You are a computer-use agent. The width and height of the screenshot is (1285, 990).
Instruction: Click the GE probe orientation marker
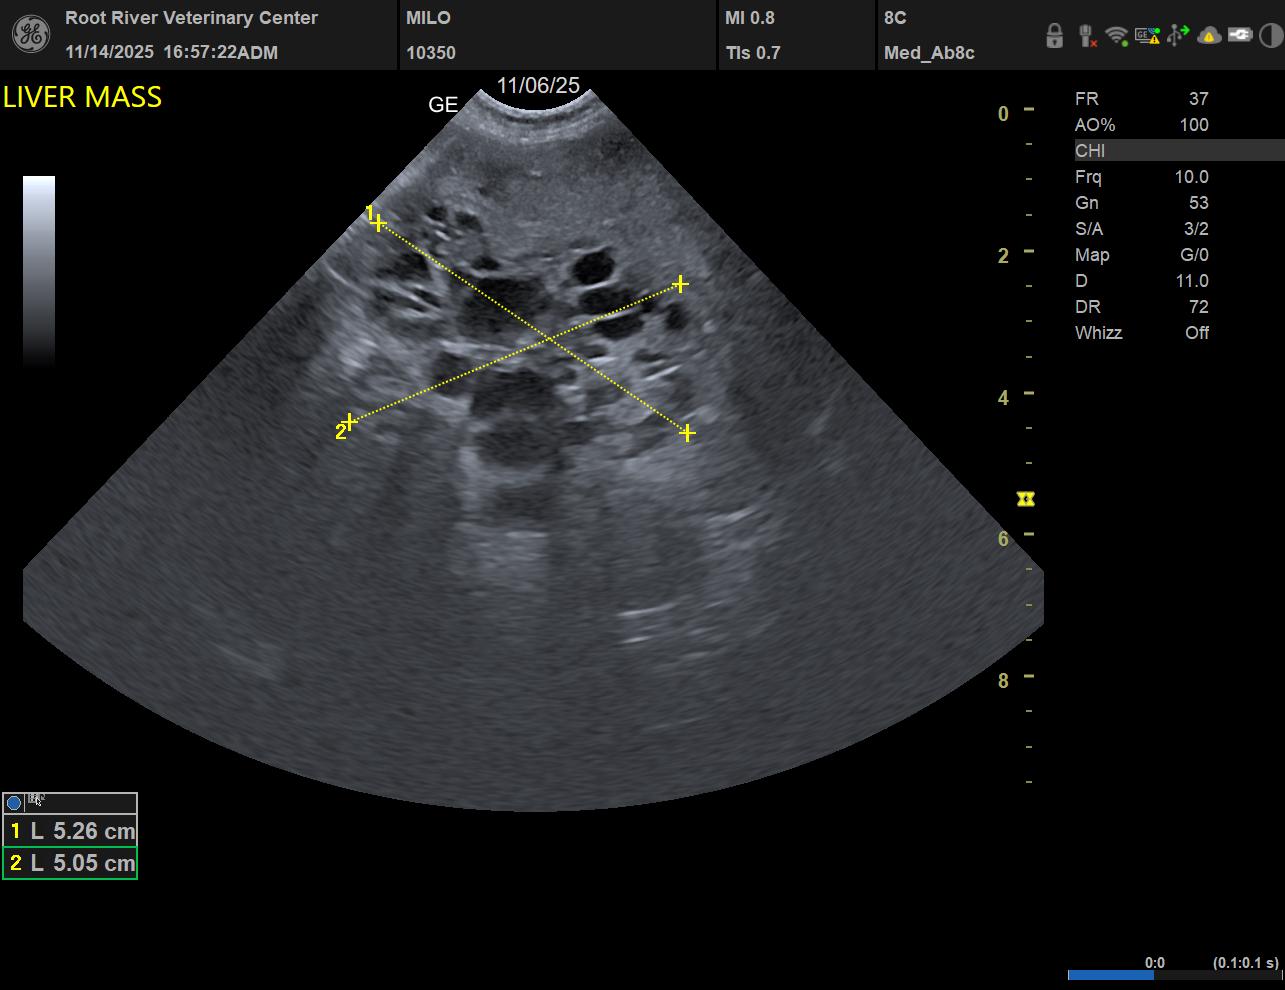443,104
